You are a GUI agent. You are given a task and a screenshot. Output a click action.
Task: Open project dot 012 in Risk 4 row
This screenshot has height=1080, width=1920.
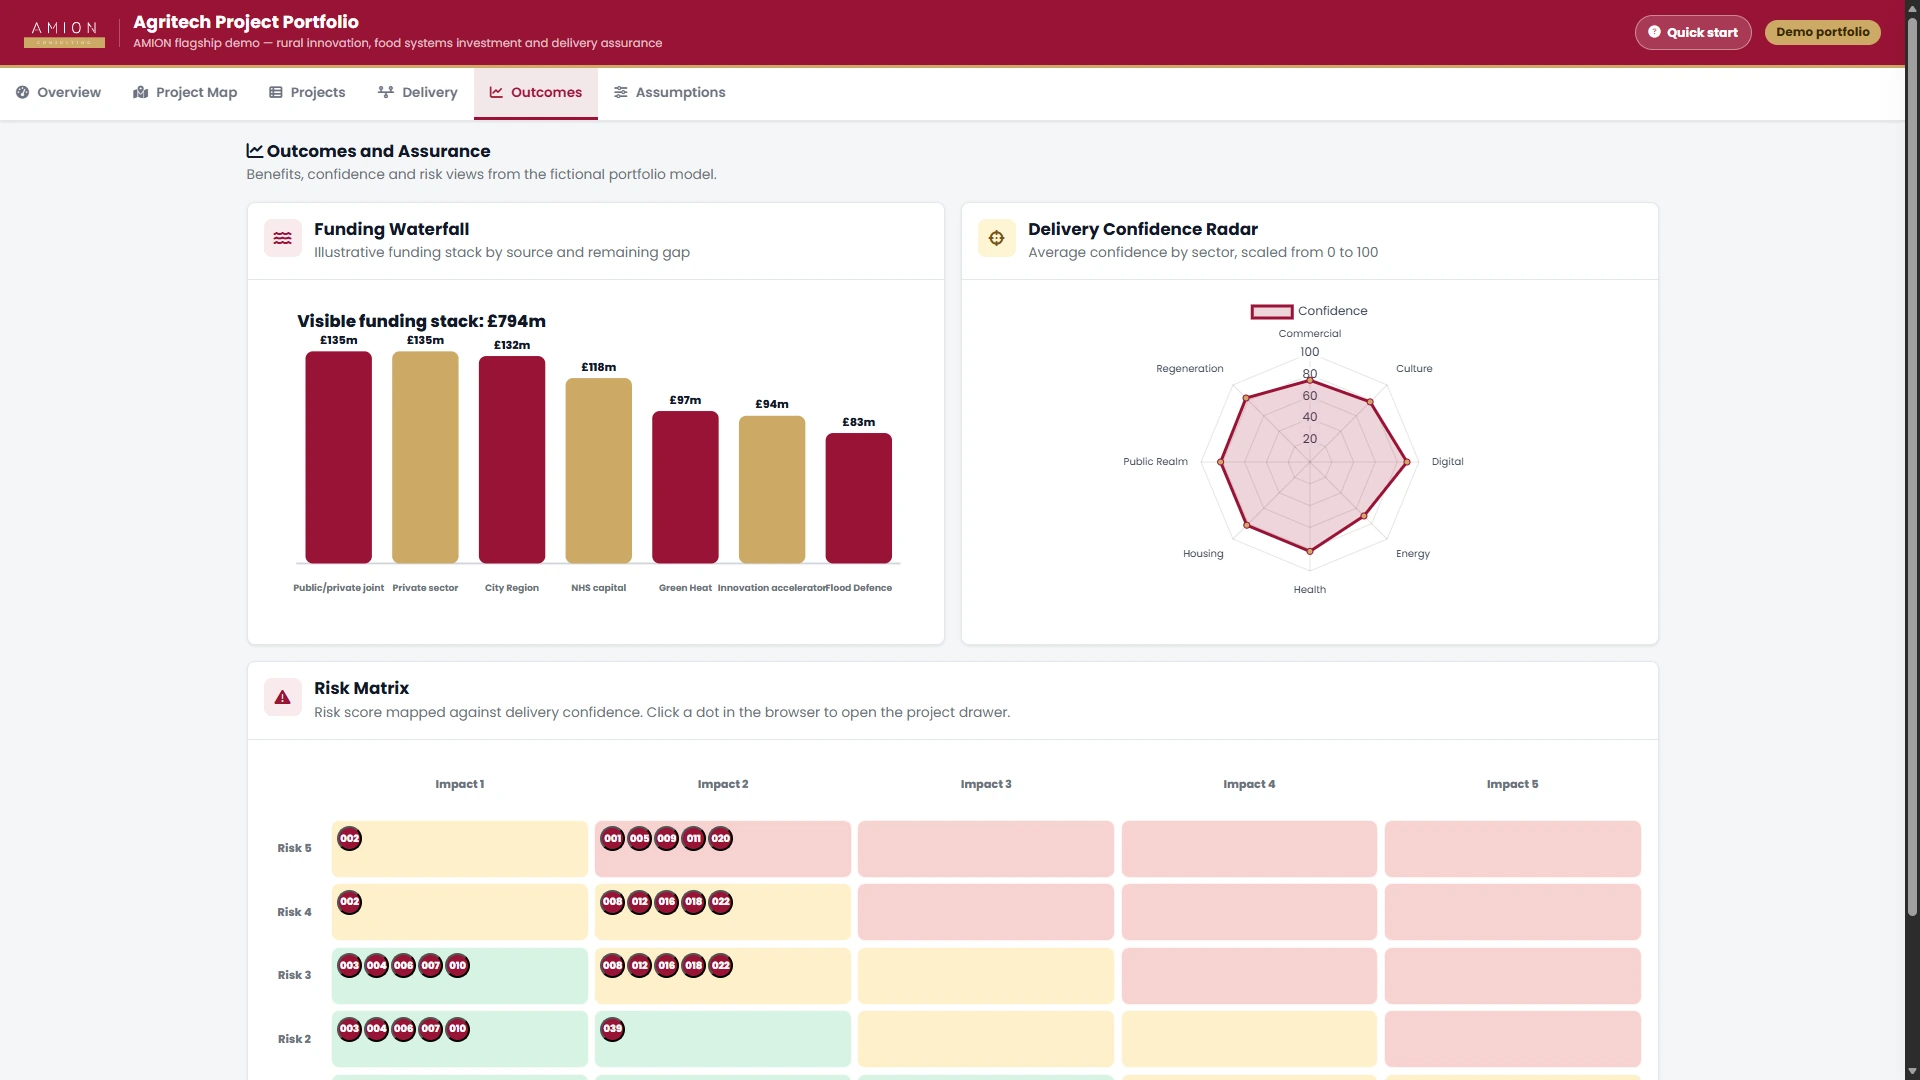click(x=640, y=902)
